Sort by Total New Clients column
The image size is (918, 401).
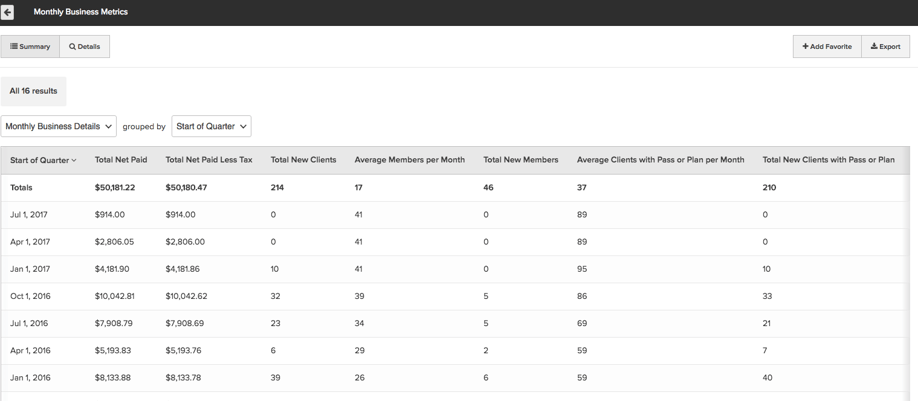pyautogui.click(x=303, y=160)
